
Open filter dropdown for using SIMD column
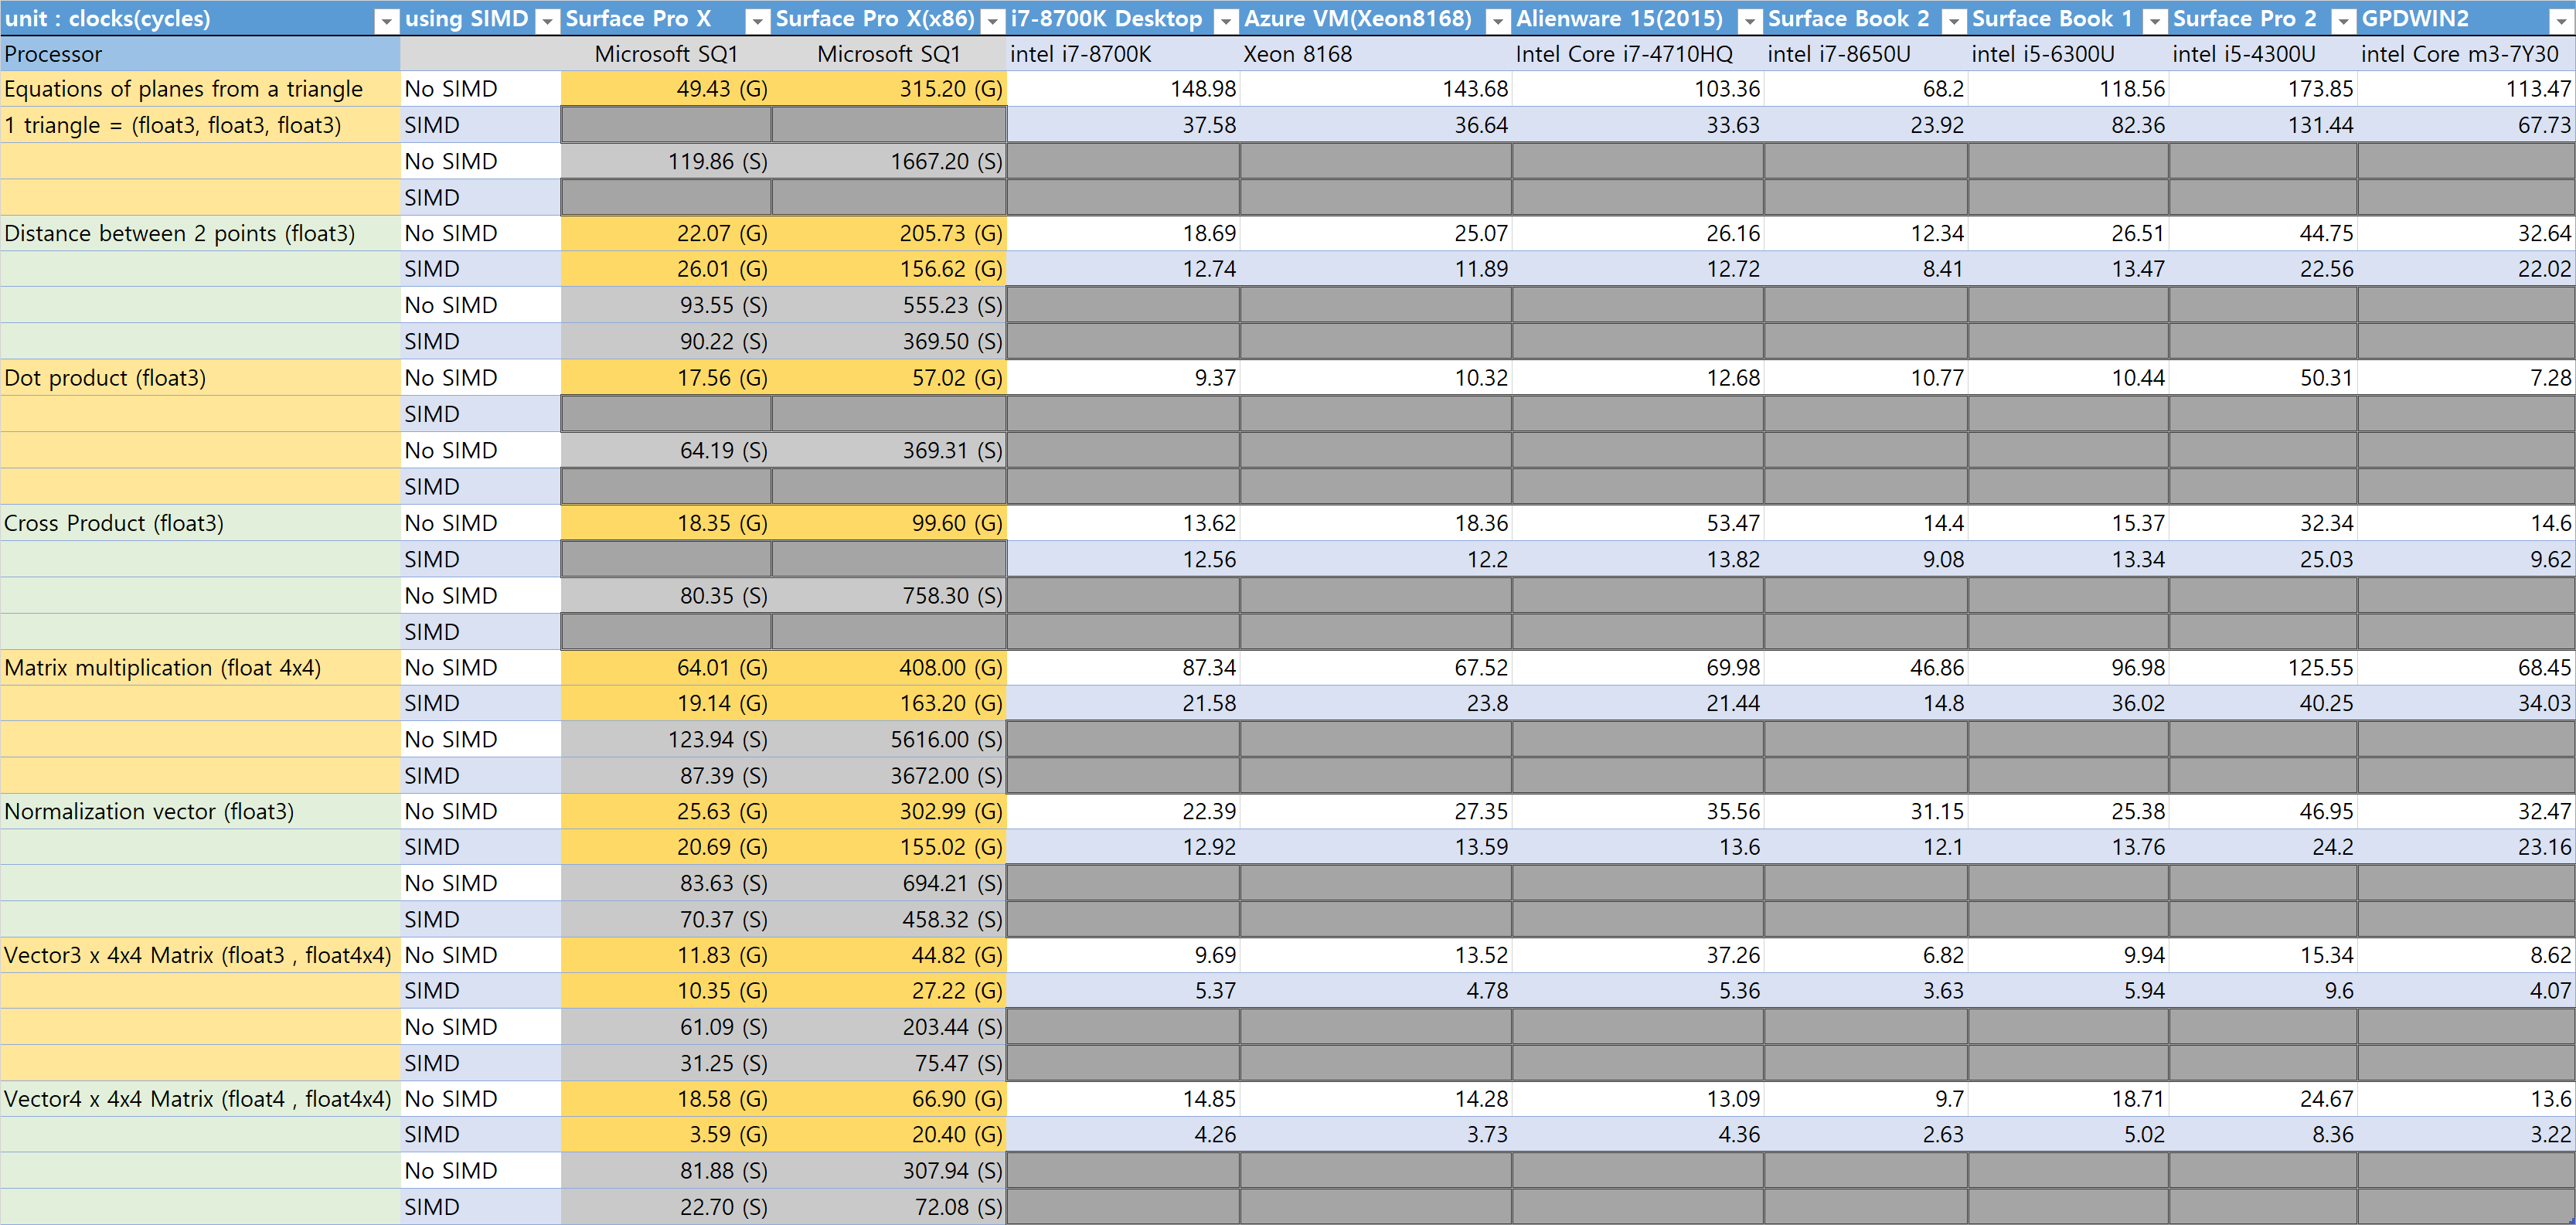547,21
